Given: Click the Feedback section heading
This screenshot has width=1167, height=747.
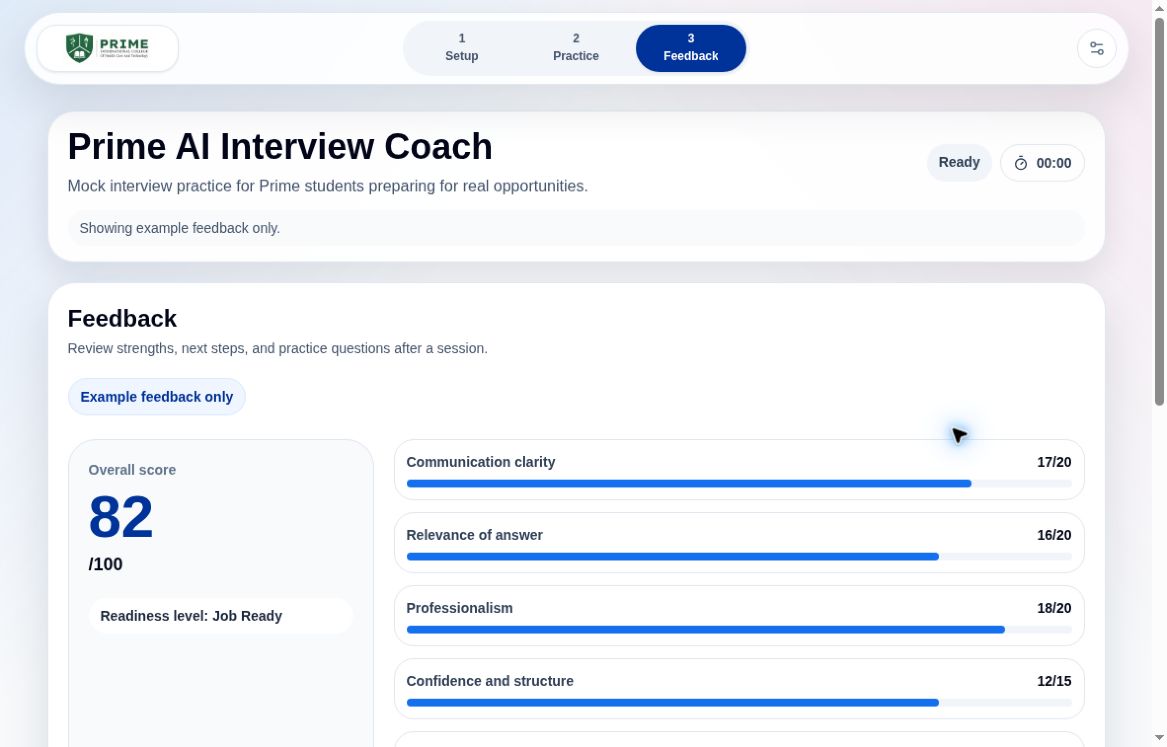Looking at the screenshot, I should [122, 318].
